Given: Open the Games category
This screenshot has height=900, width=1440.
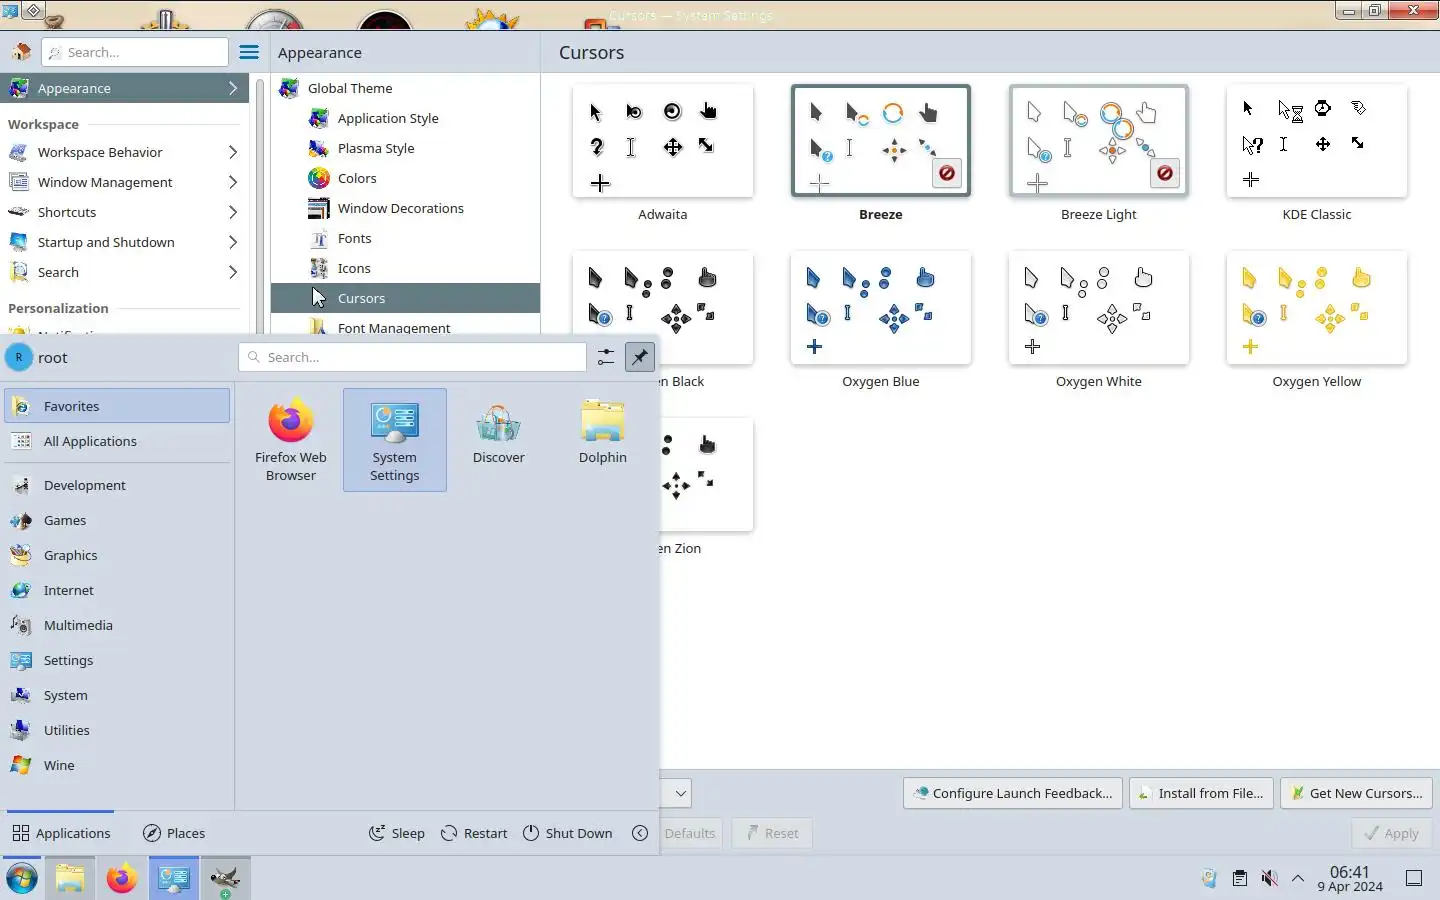Looking at the screenshot, I should coord(117,520).
